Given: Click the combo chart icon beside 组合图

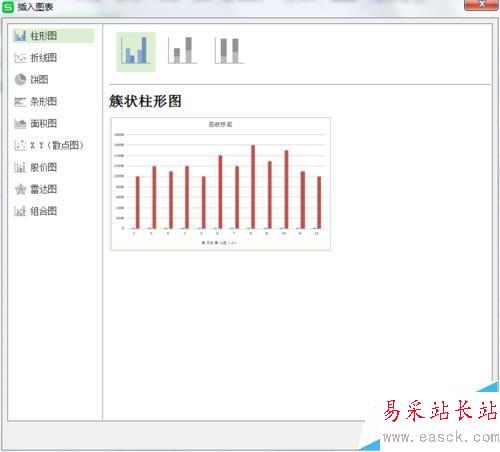Looking at the screenshot, I should pyautogui.click(x=20, y=211).
